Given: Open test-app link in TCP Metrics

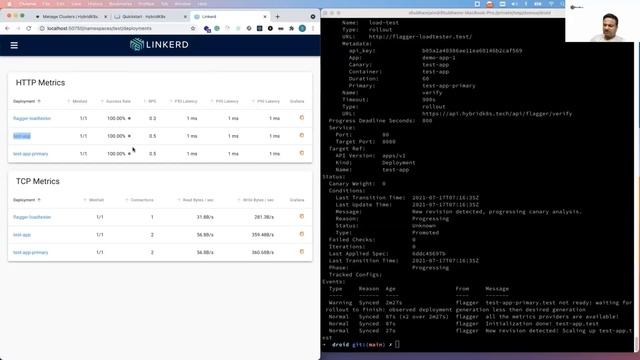Looking at the screenshot, I should pos(22,235).
